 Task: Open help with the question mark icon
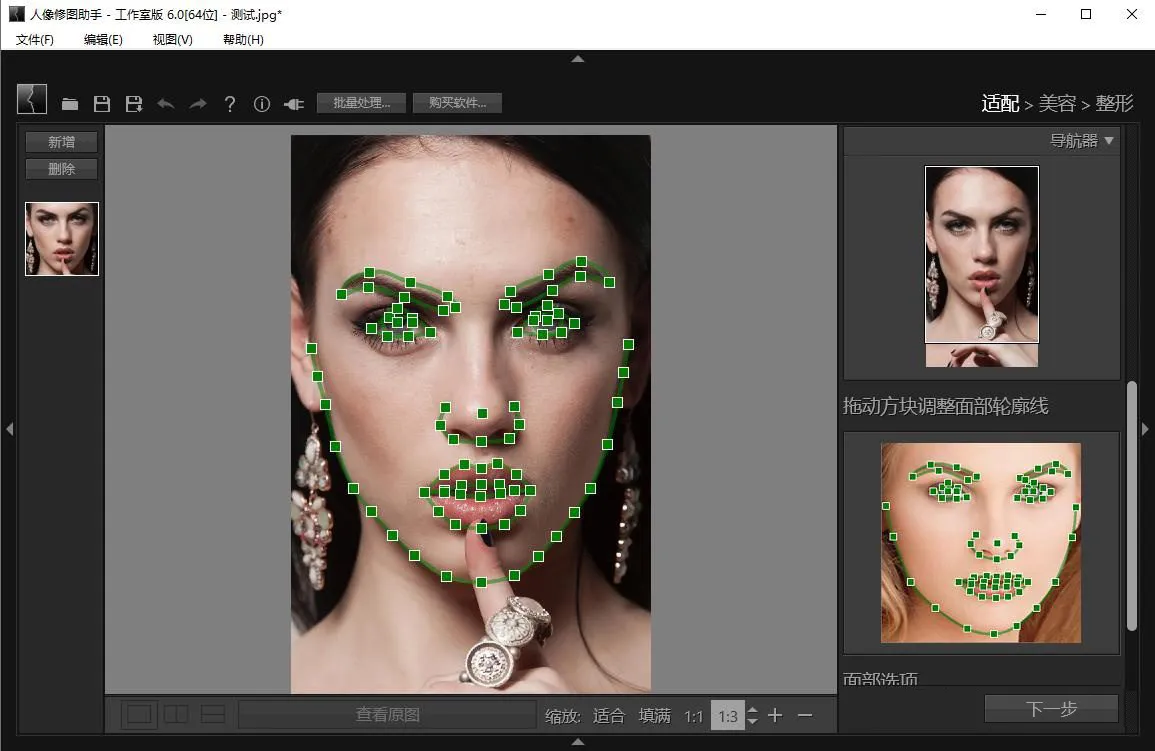tap(230, 104)
